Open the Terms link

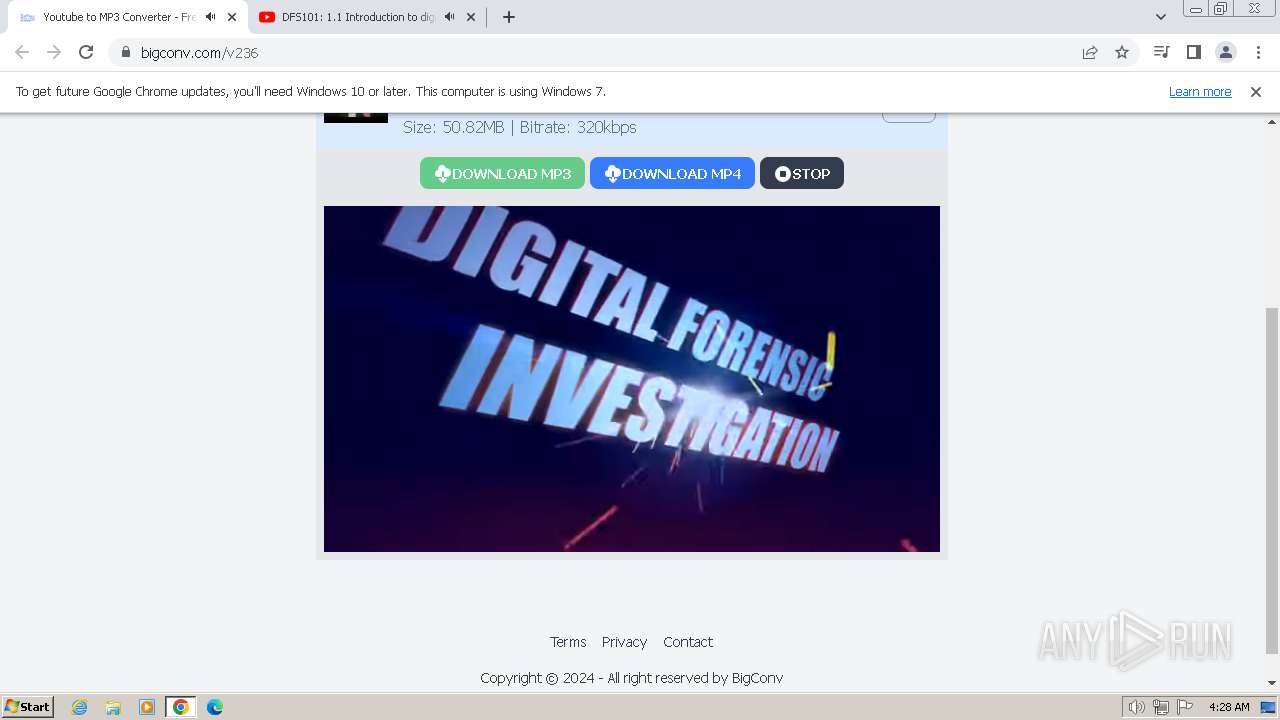pos(568,642)
